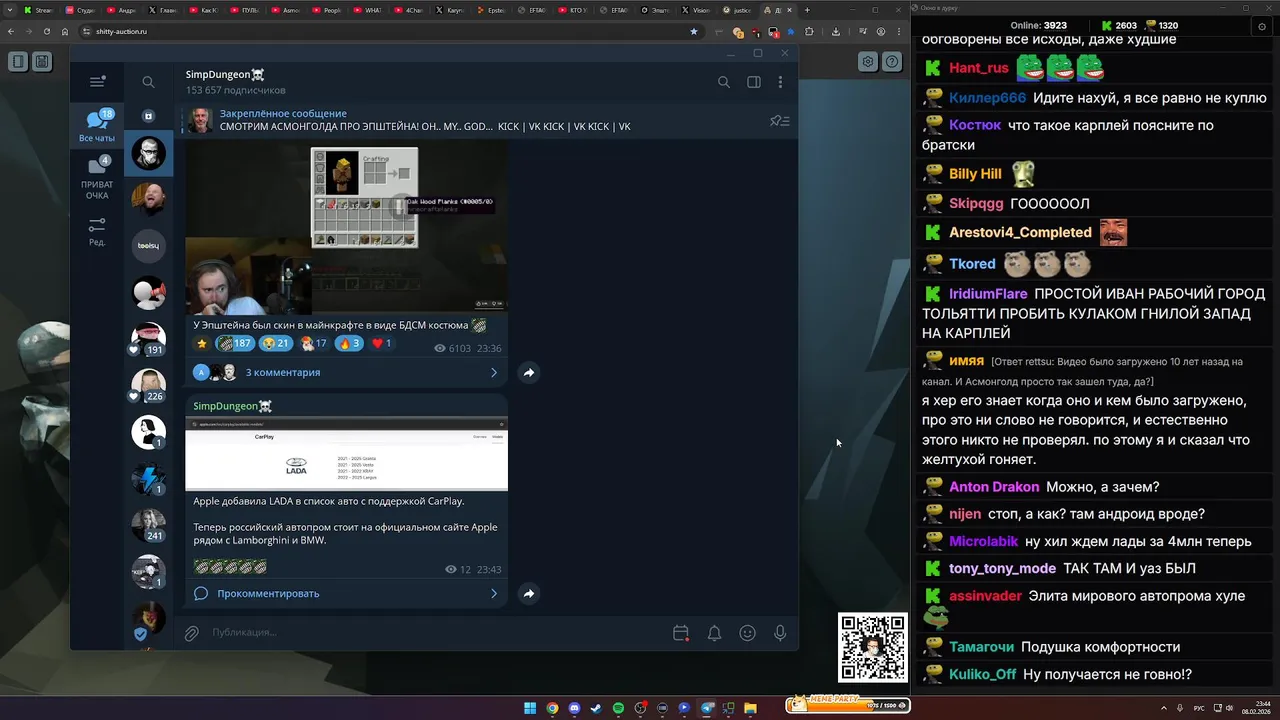The width and height of the screenshot is (1280, 720).
Task: Expand comments arrow on Minecraft post
Action: (x=493, y=372)
